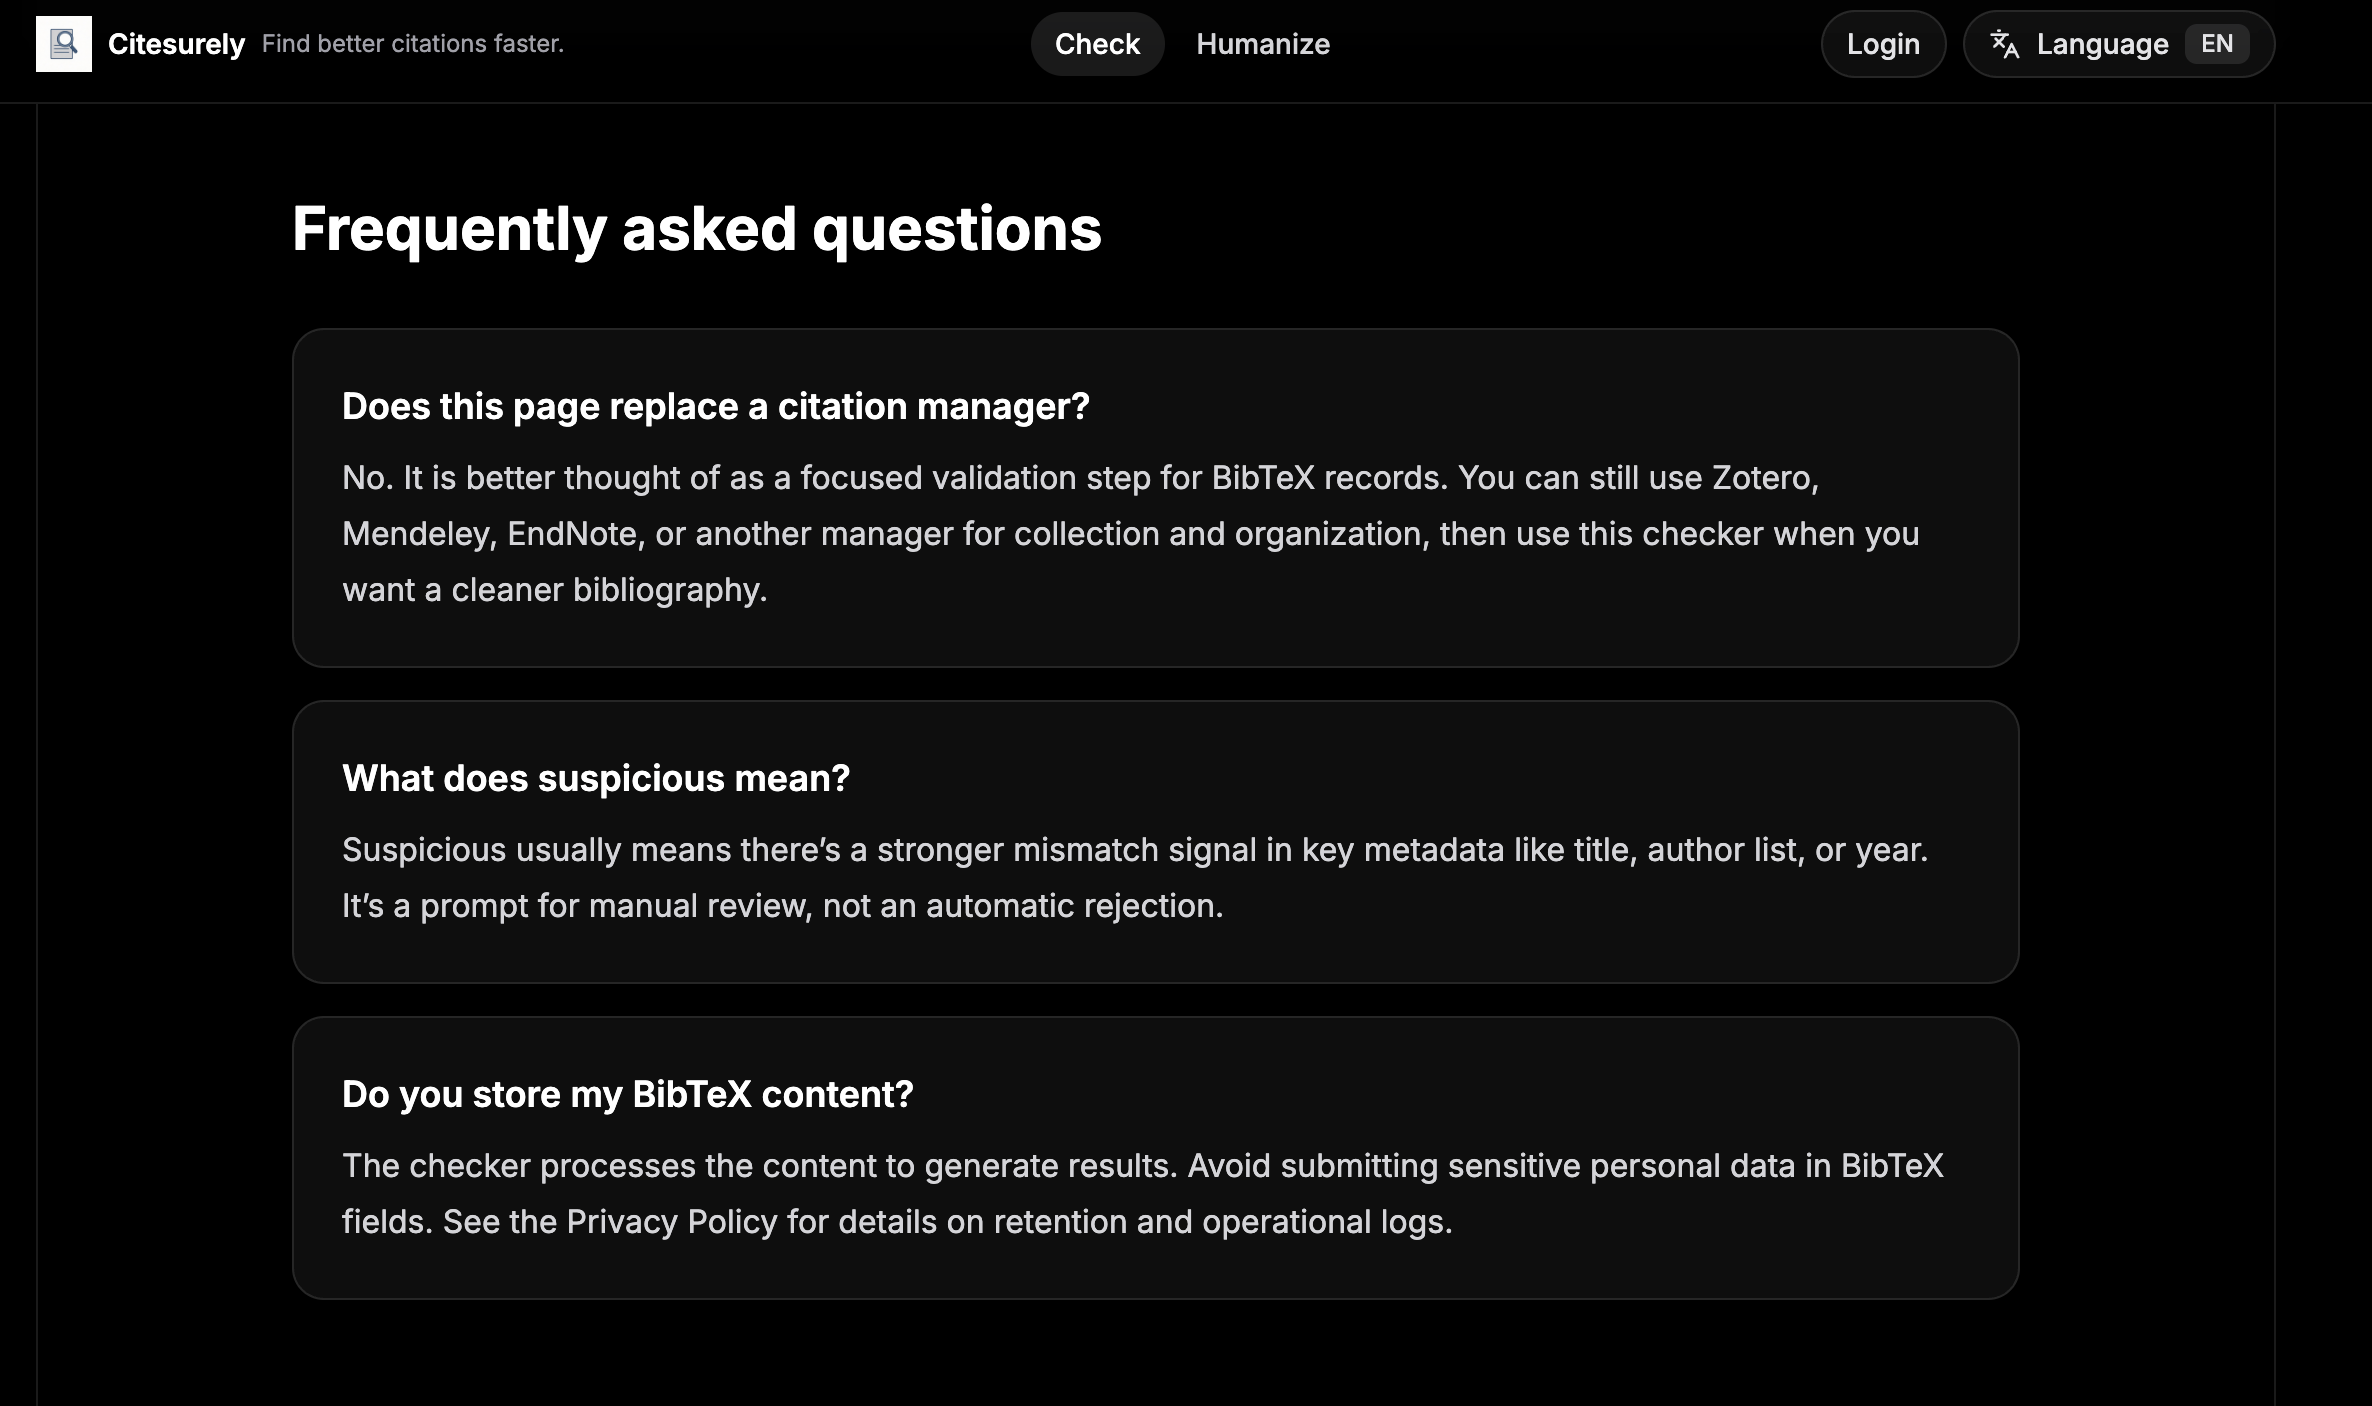Click 'Do you store my BibTeX content?'
This screenshot has height=1406, width=2372.
point(627,1095)
